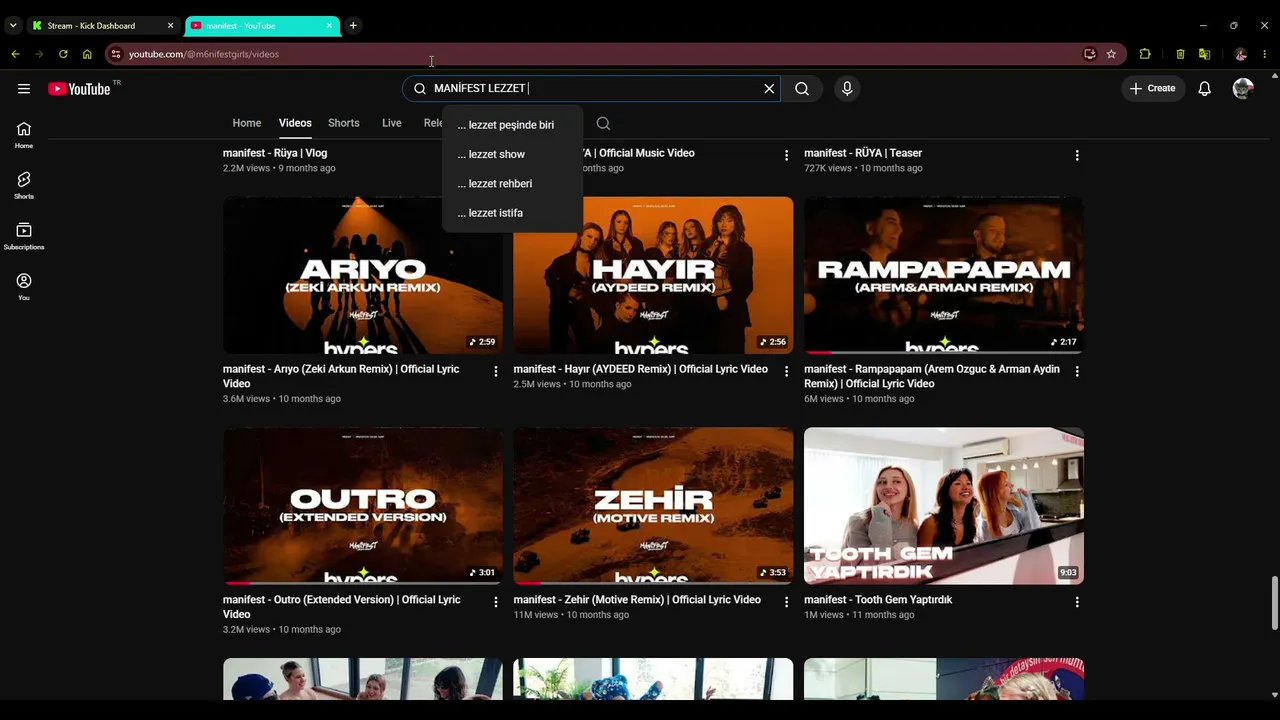The width and height of the screenshot is (1280, 720).
Task: Choose the 'lezzet show' suggestion
Action: tap(512, 154)
